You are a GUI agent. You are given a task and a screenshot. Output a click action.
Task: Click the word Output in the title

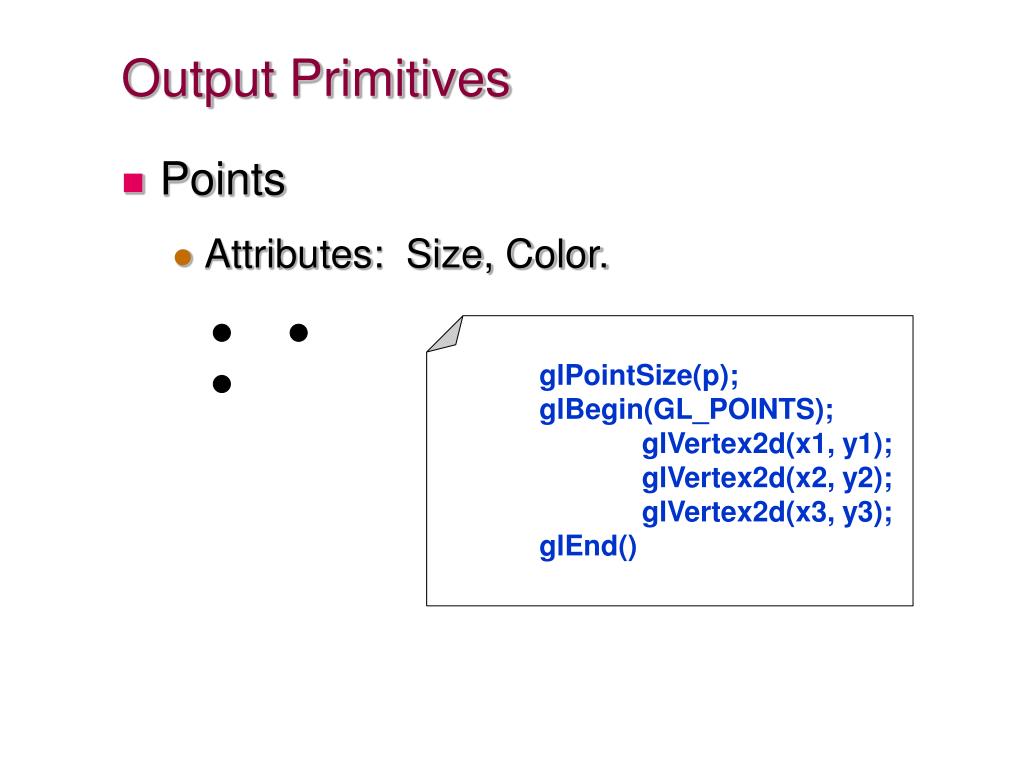point(198,80)
